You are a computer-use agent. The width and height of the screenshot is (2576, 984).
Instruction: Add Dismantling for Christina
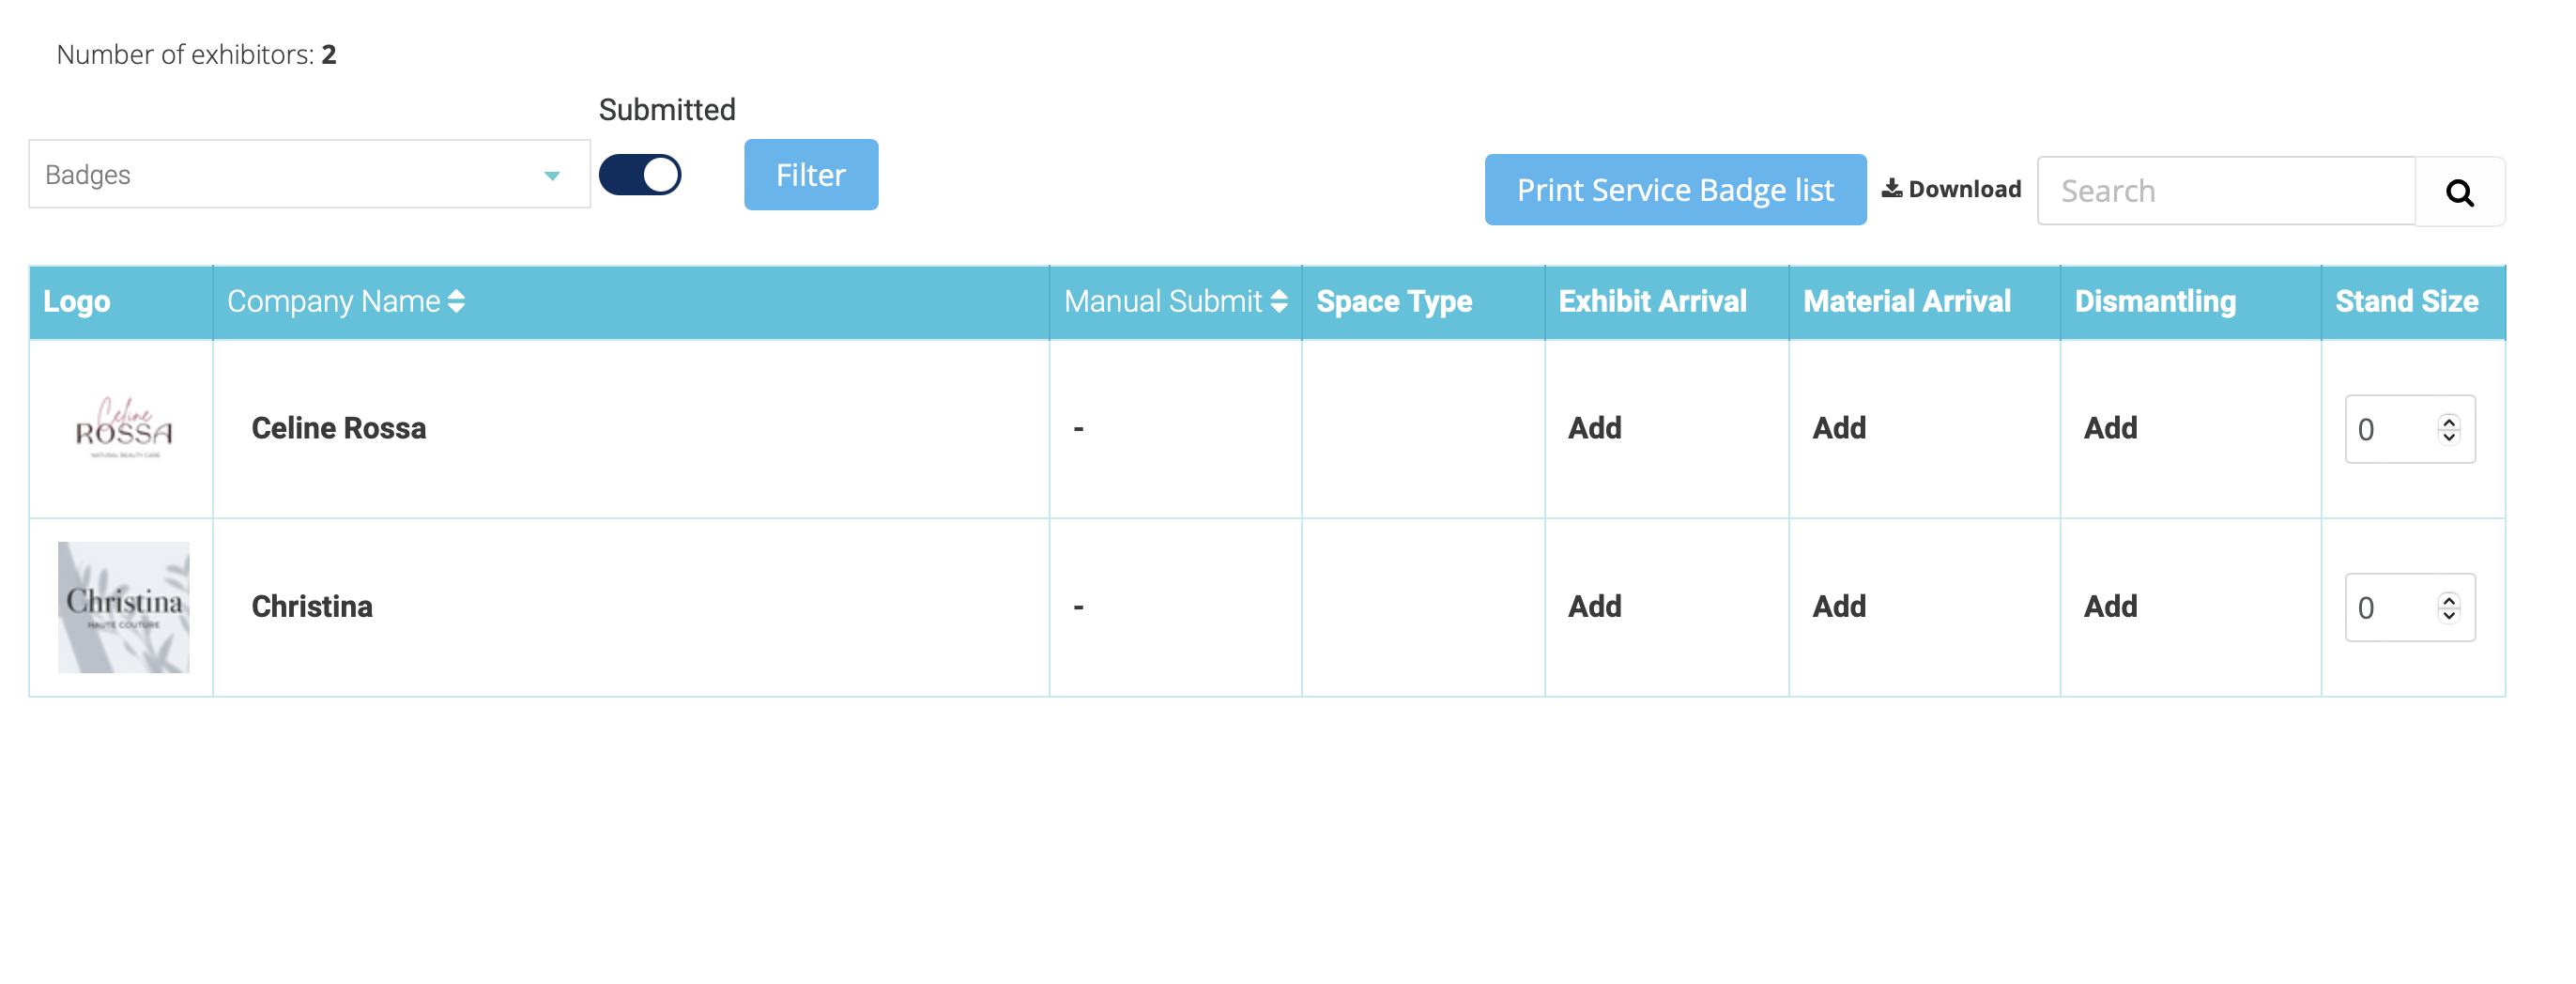pyautogui.click(x=2109, y=606)
